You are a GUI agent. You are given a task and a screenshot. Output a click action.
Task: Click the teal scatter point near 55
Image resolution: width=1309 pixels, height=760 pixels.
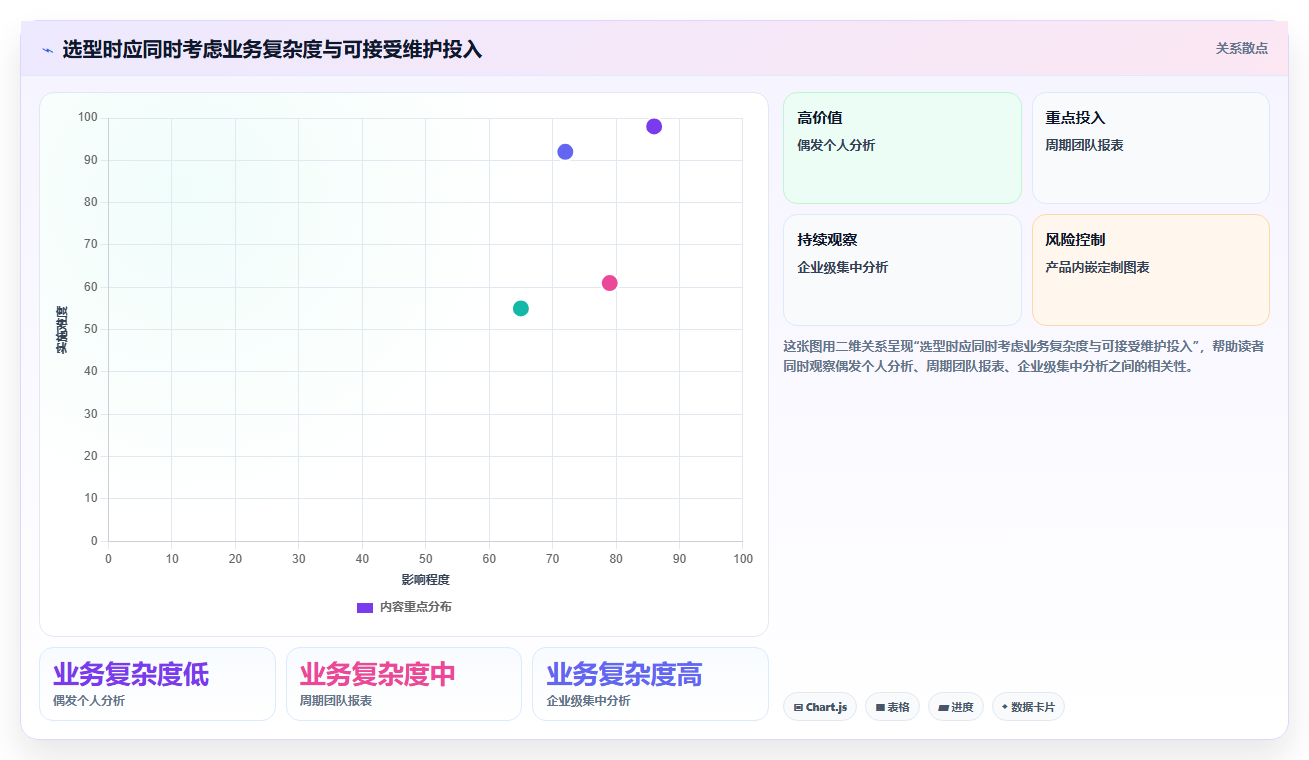tap(521, 308)
